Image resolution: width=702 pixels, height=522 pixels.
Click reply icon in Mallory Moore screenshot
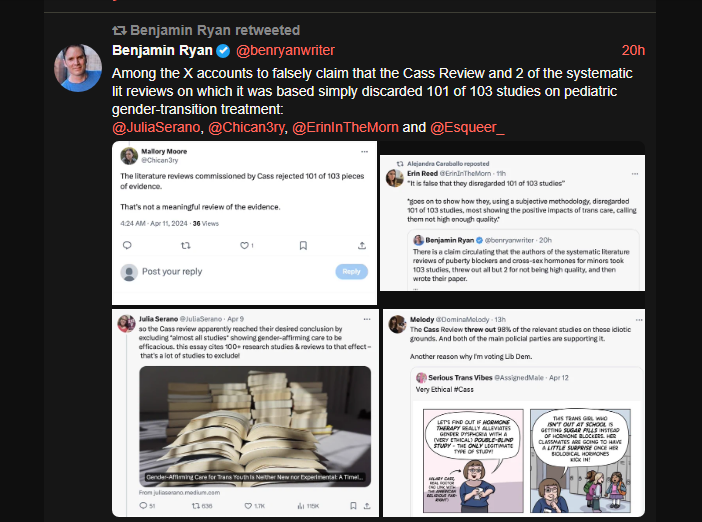[127, 245]
